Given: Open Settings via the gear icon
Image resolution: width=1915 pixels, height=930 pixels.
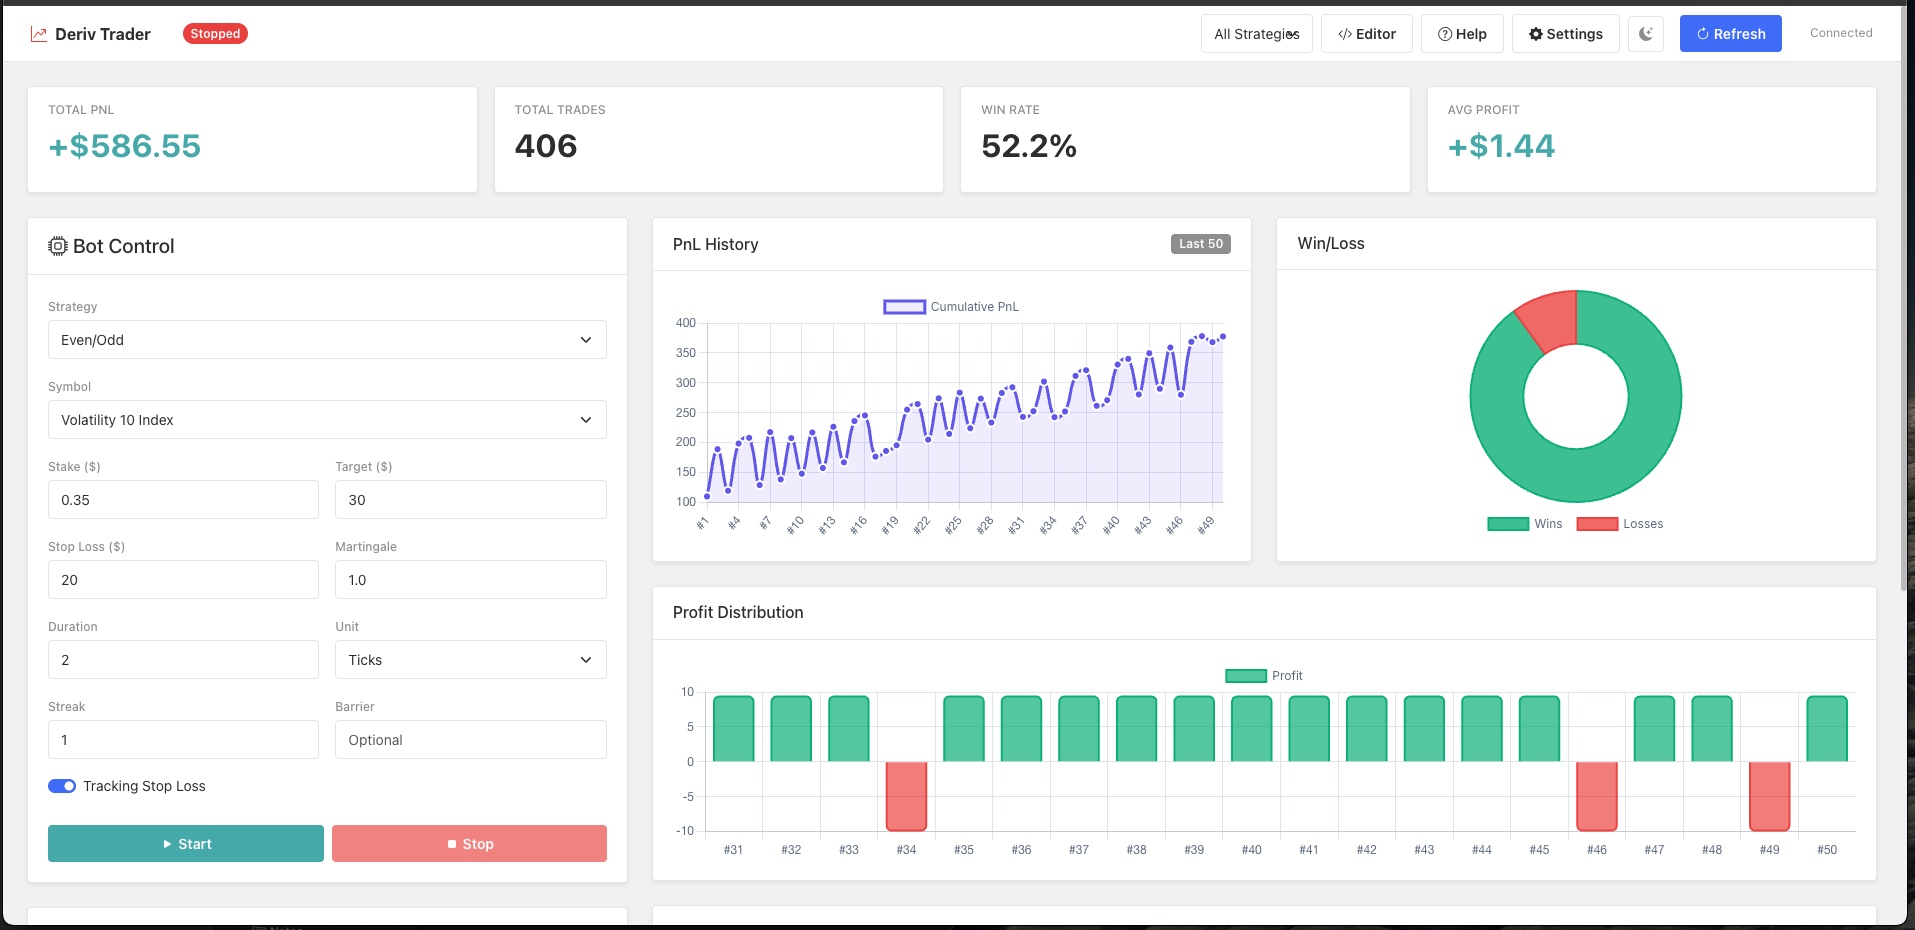Looking at the screenshot, I should point(1536,33).
